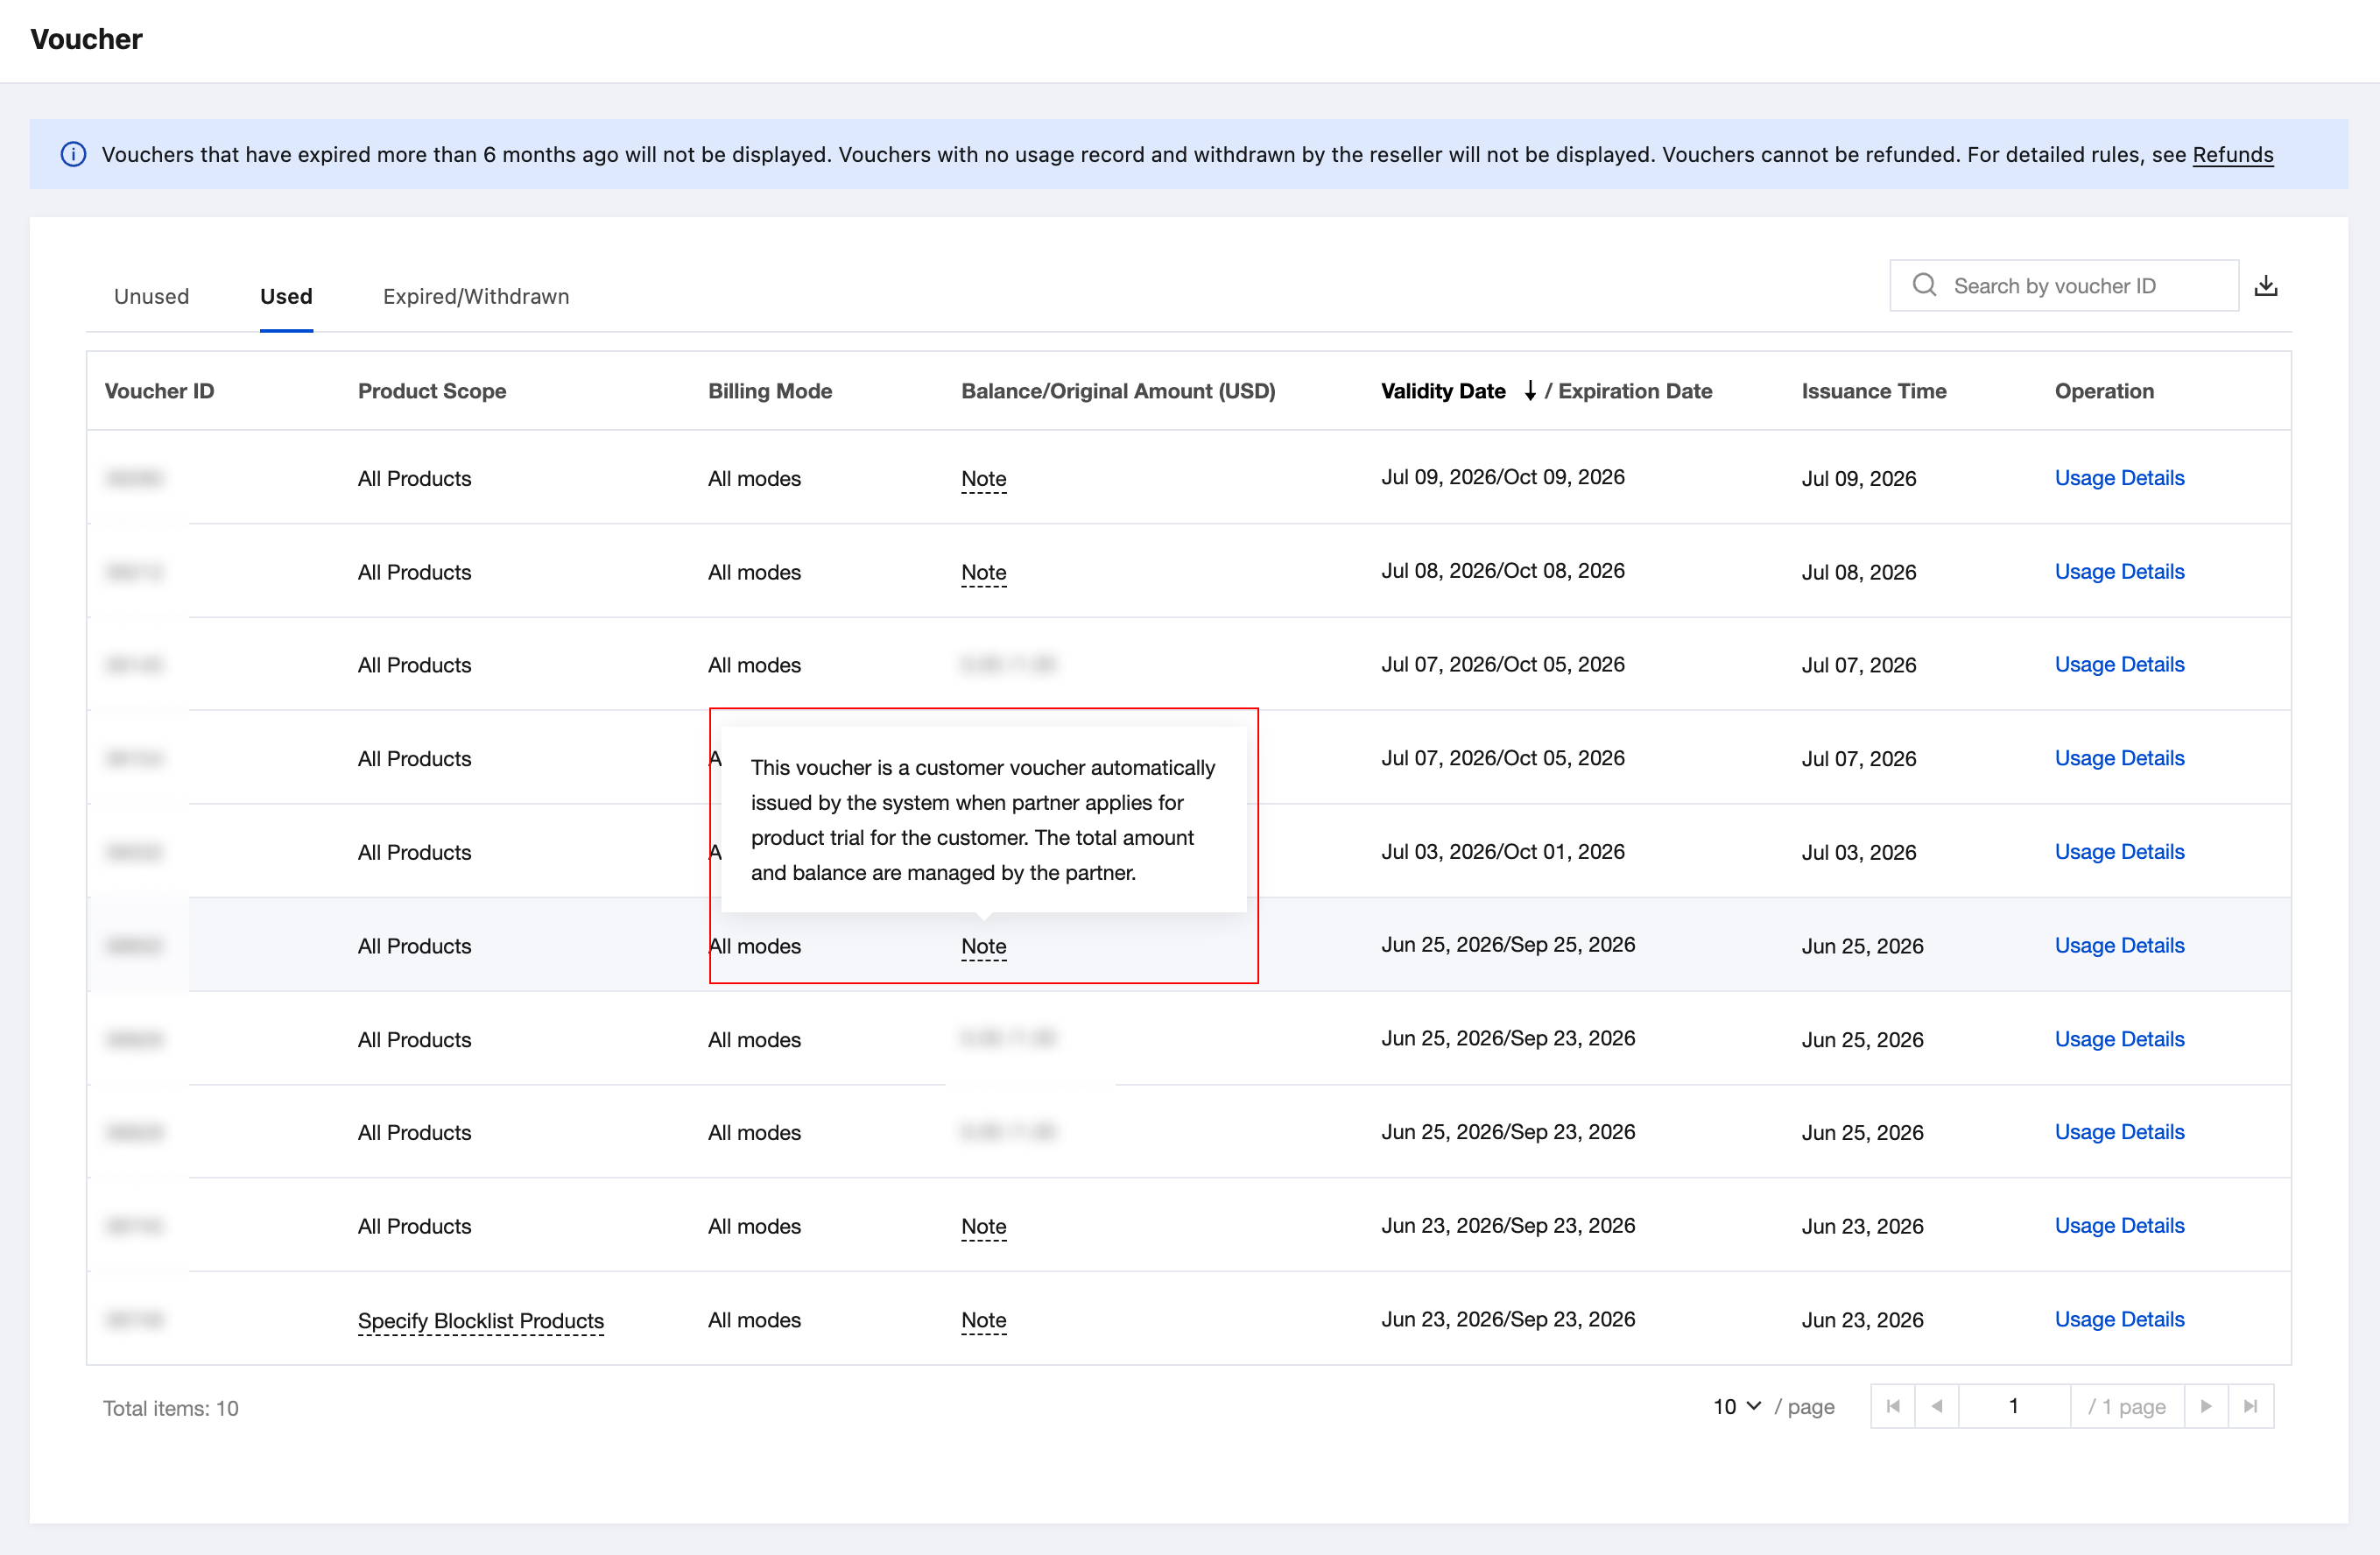The width and height of the screenshot is (2380, 1555).
Task: Click the date cell 'Jul 08, 2026/Oct 08, 2026'
Action: pyautogui.click(x=1503, y=570)
